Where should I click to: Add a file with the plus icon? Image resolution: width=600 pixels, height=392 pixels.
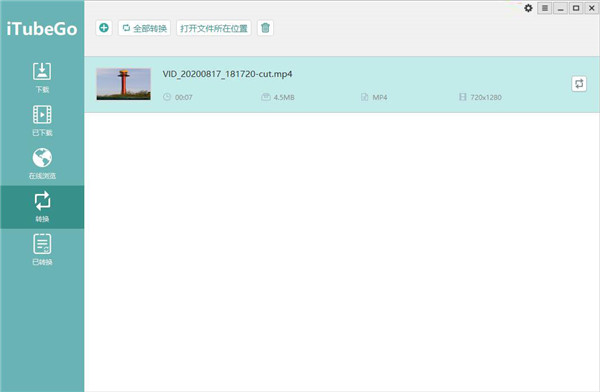tap(104, 28)
